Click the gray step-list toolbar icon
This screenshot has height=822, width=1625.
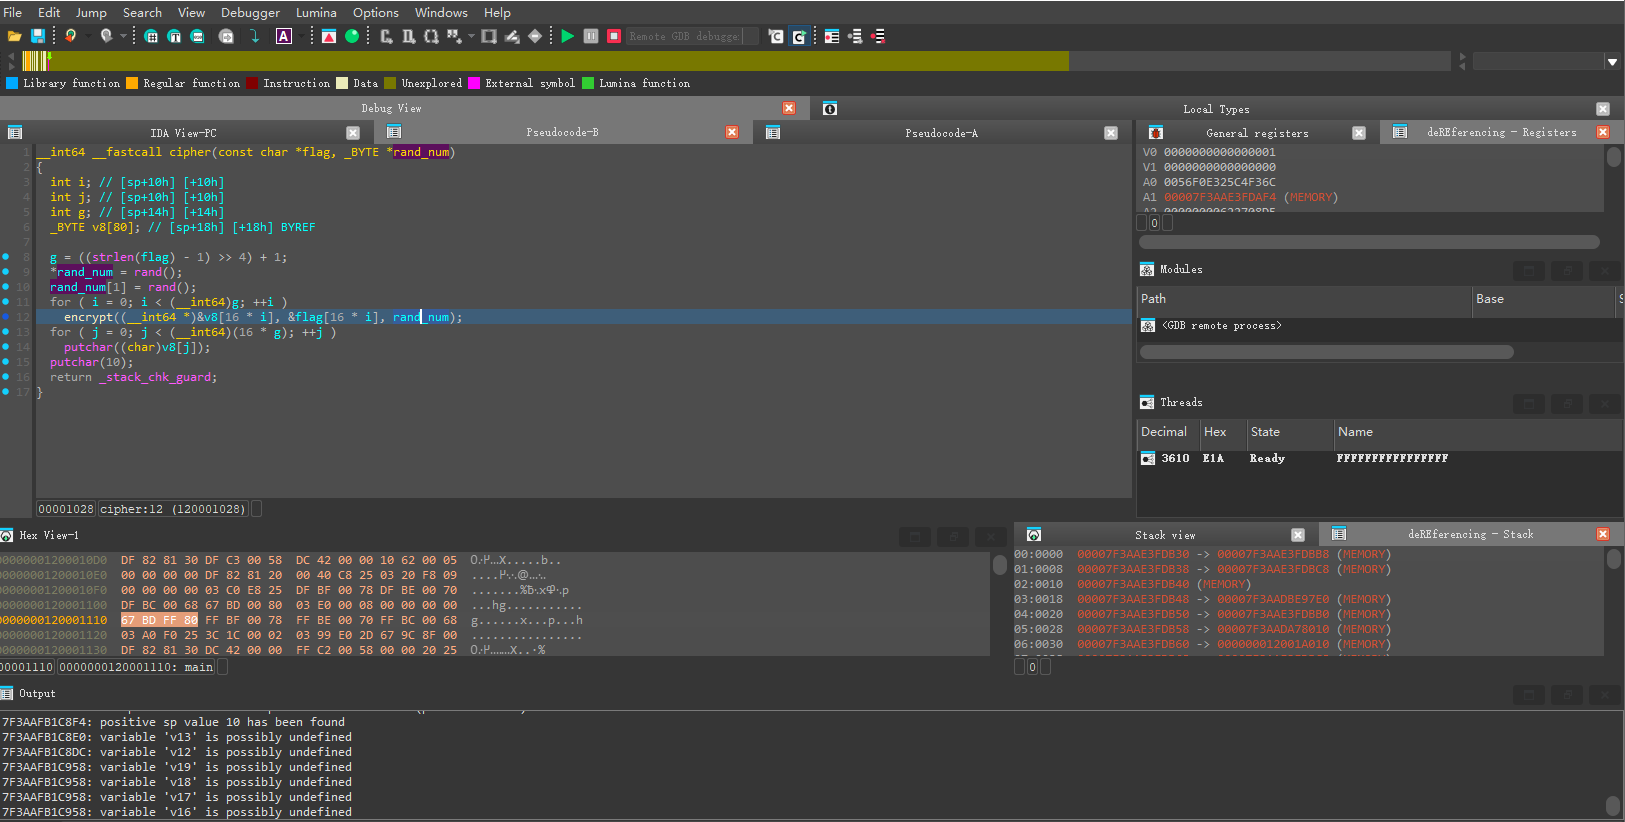click(x=855, y=36)
